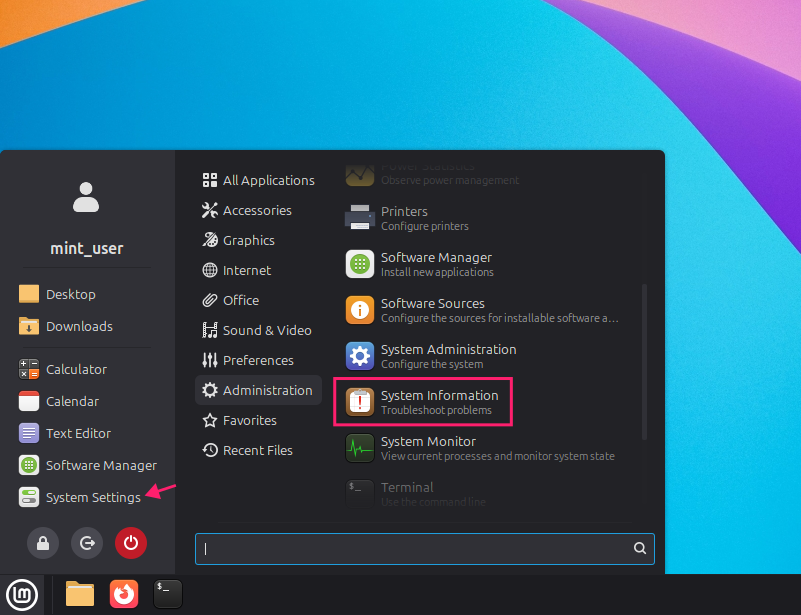The image size is (801, 615).
Task: Select the Sound & Video category
Action: pyautogui.click(x=258, y=330)
